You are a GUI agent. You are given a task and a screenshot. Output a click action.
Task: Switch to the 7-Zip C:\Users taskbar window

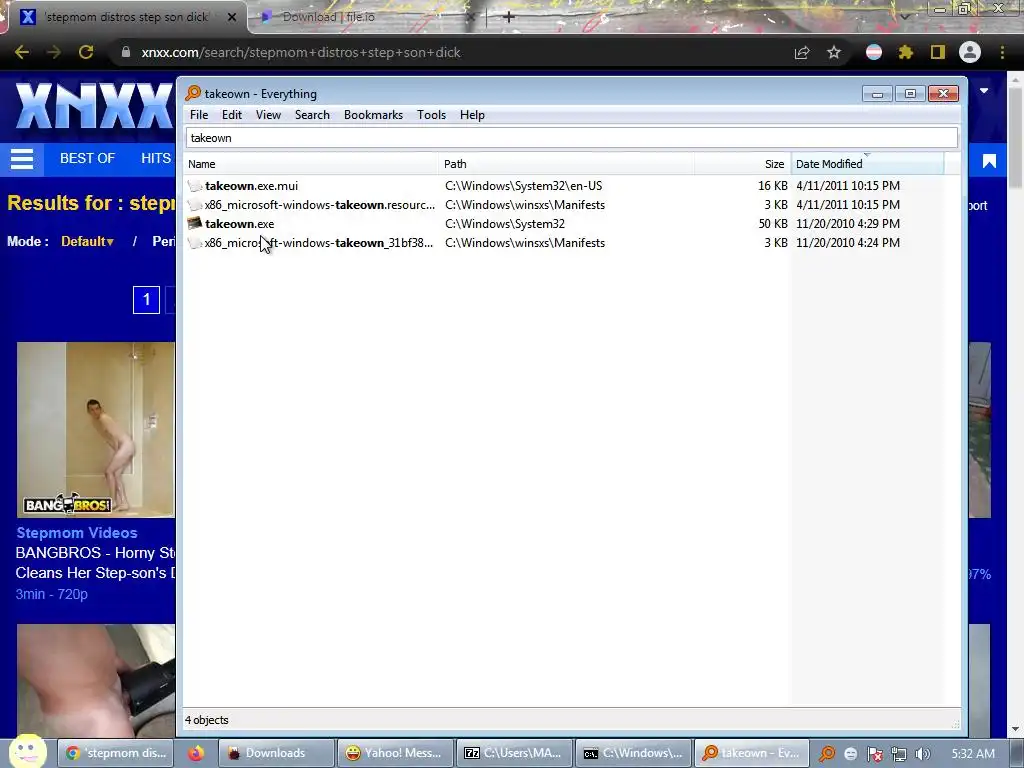point(514,753)
